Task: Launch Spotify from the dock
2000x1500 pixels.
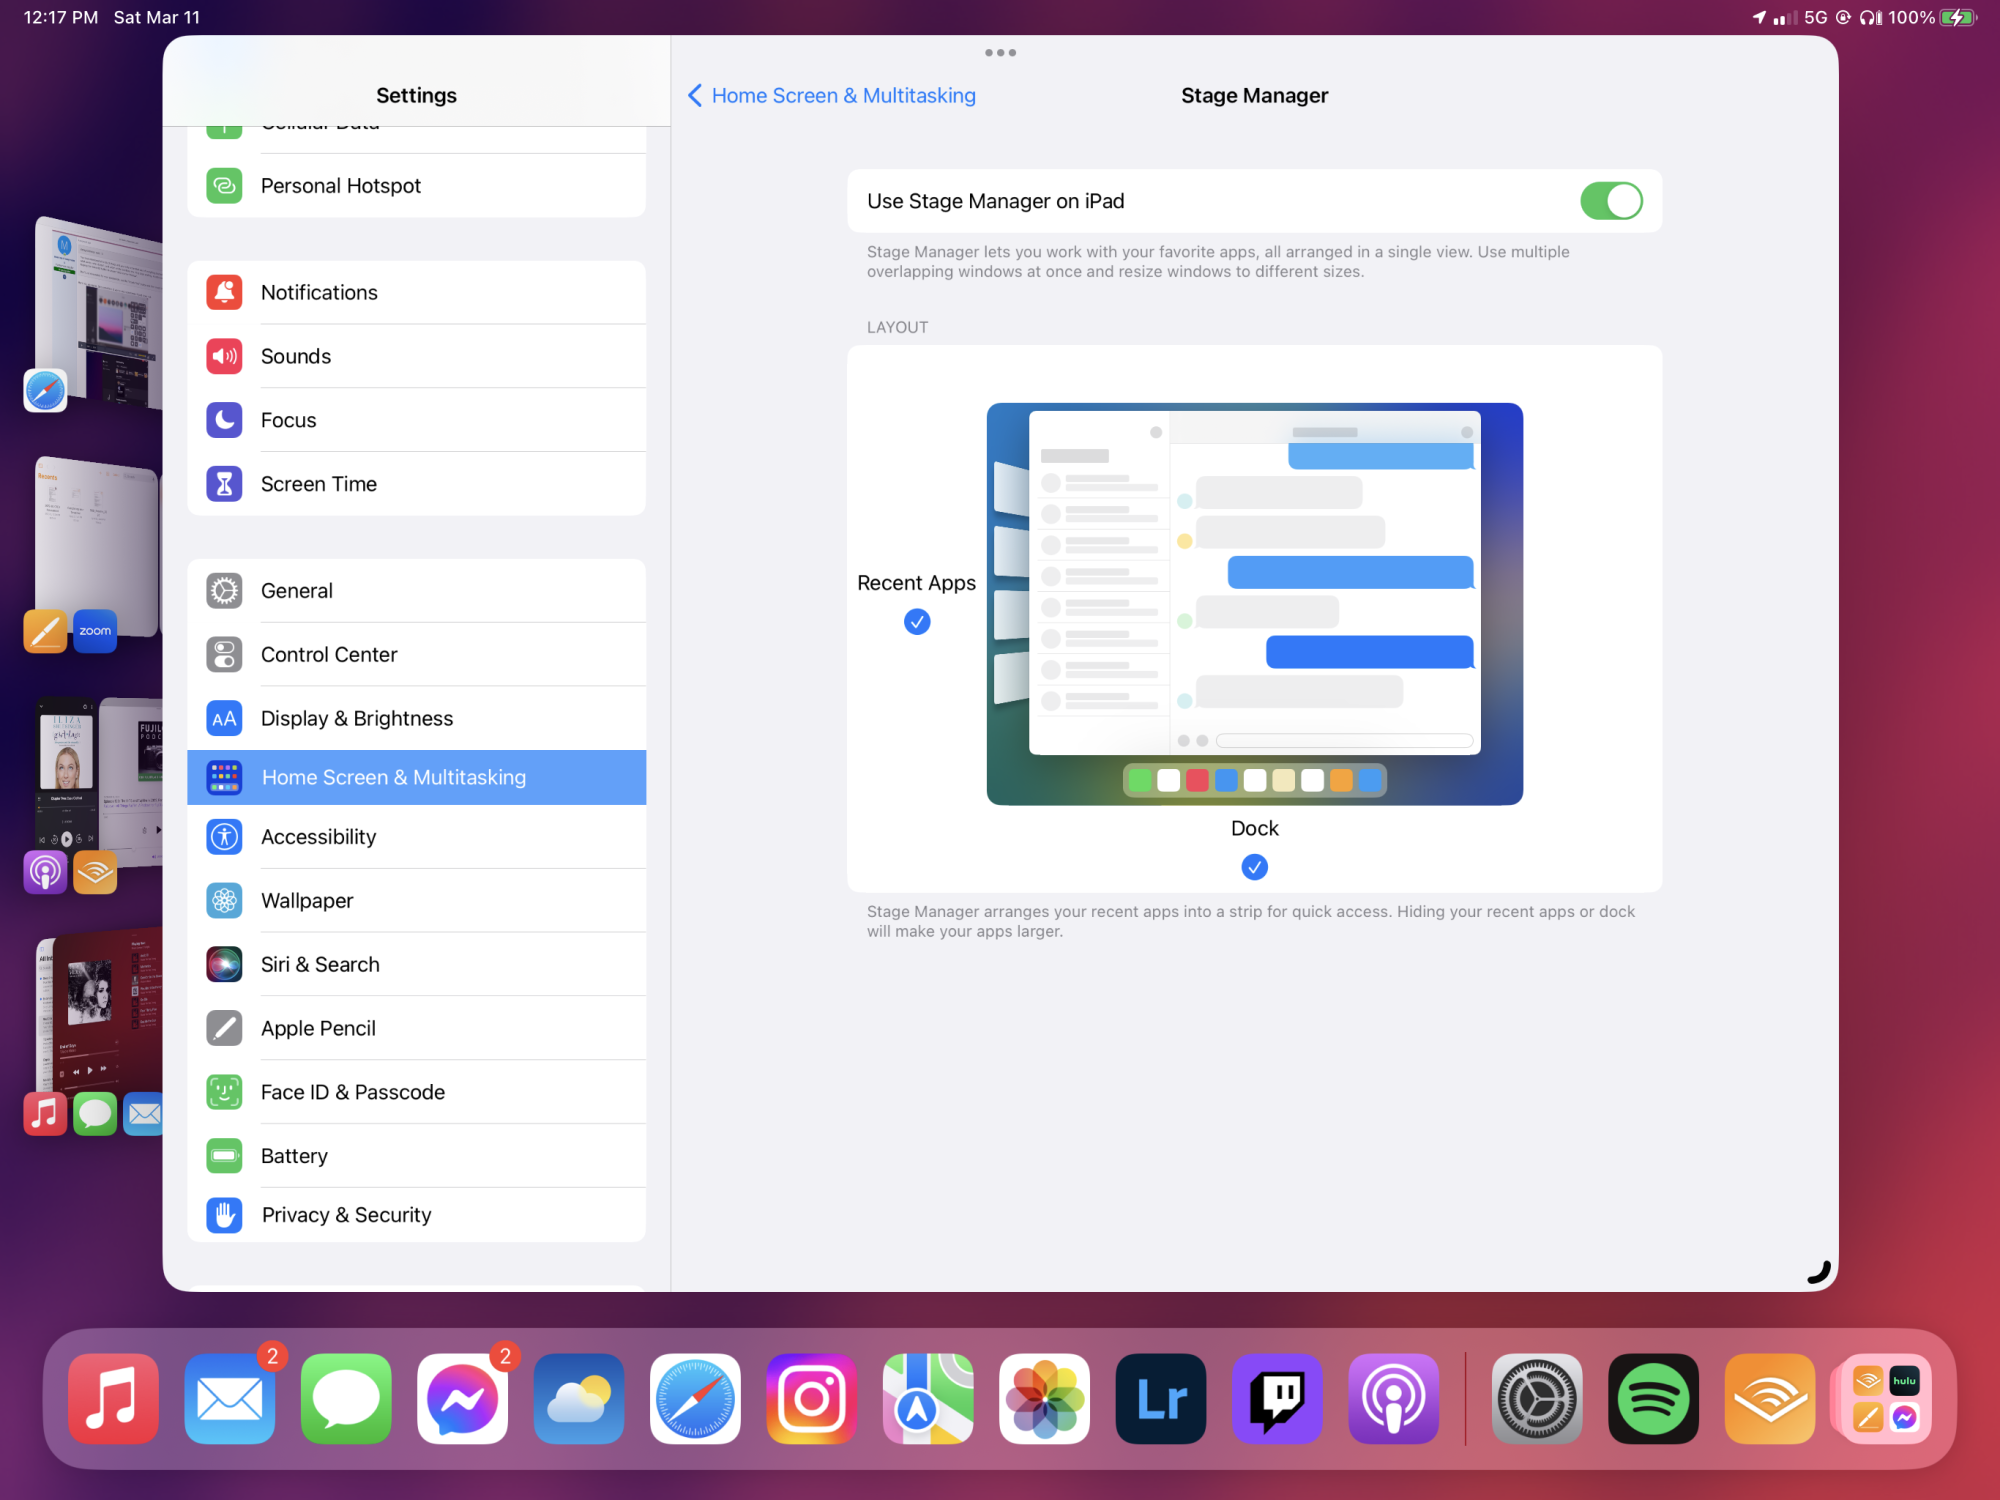Action: click(x=1653, y=1399)
